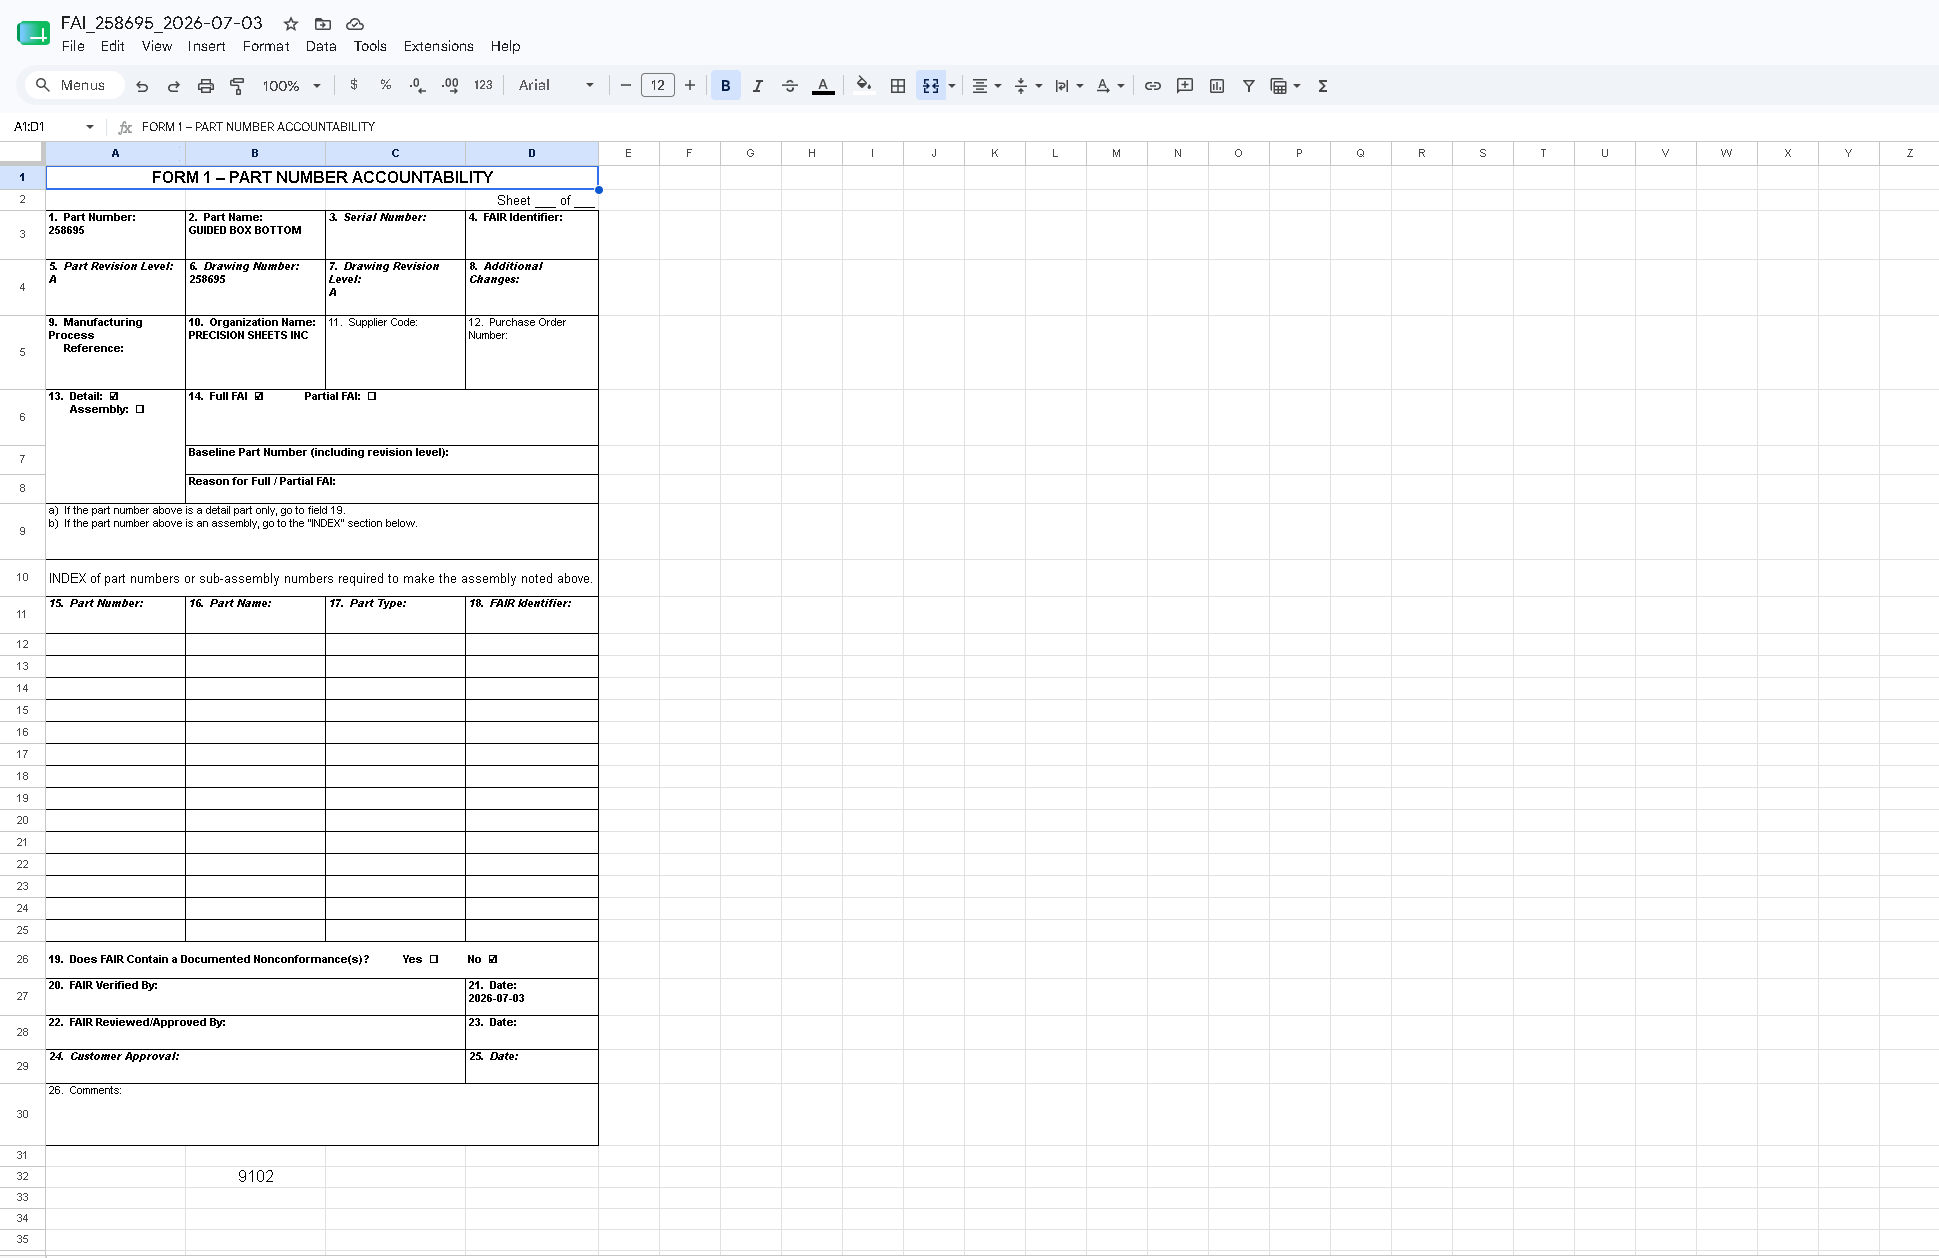Click the title cell FORM 1 – PART NUMBER ACCOUNTABILITY
The height and width of the screenshot is (1258, 1939).
[322, 177]
